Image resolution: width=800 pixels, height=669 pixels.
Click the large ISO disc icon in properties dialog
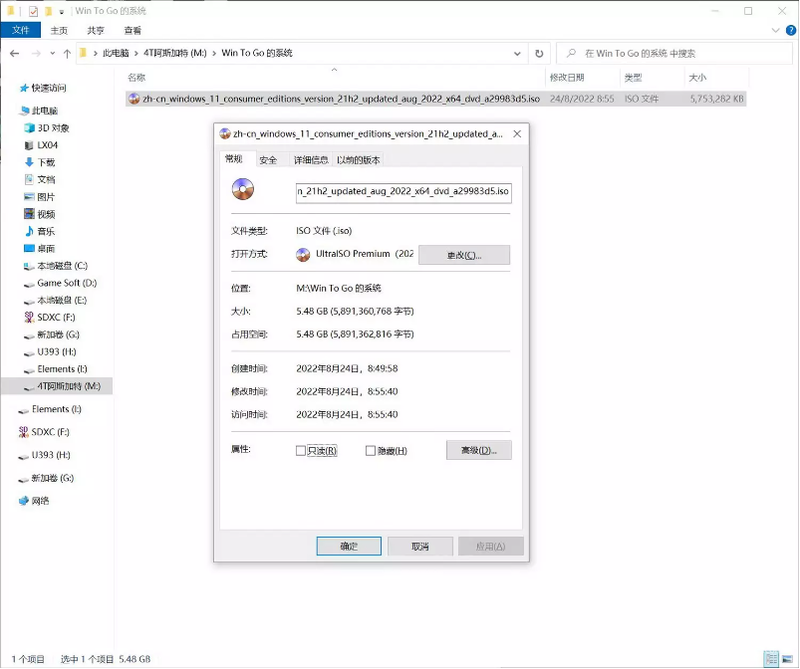click(243, 189)
